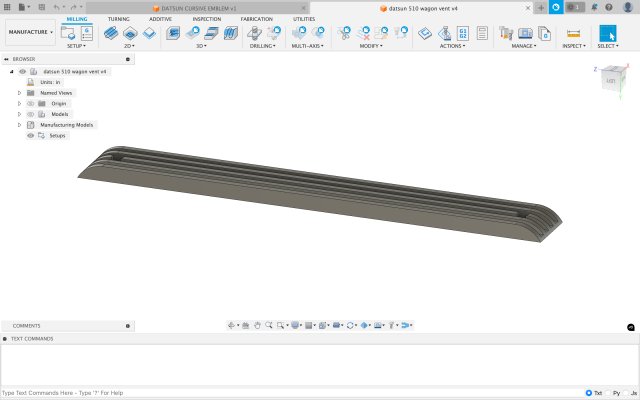Select the Py radio button
Screen dimensions: 640x400
[608, 393]
